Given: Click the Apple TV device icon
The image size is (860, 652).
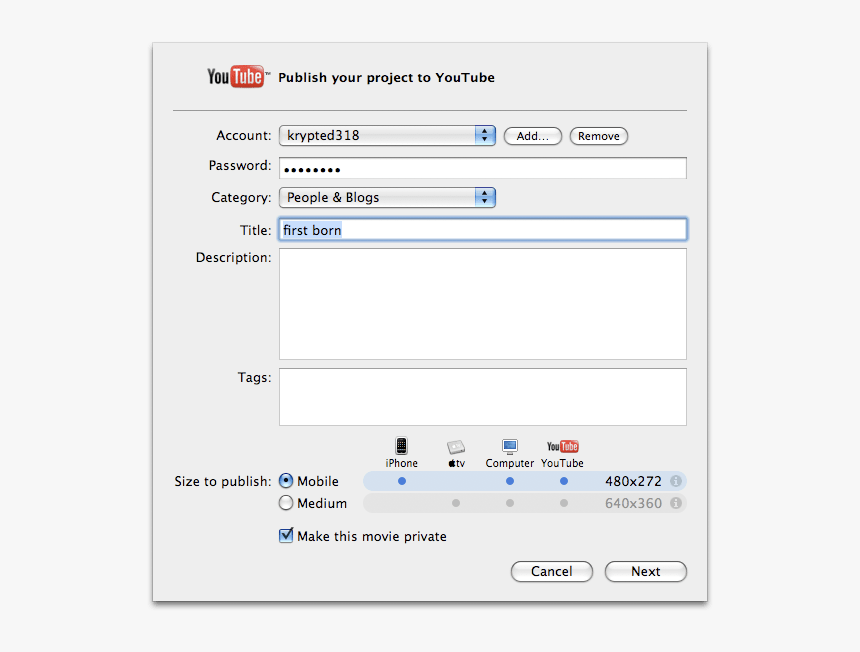Looking at the screenshot, I should (x=456, y=447).
